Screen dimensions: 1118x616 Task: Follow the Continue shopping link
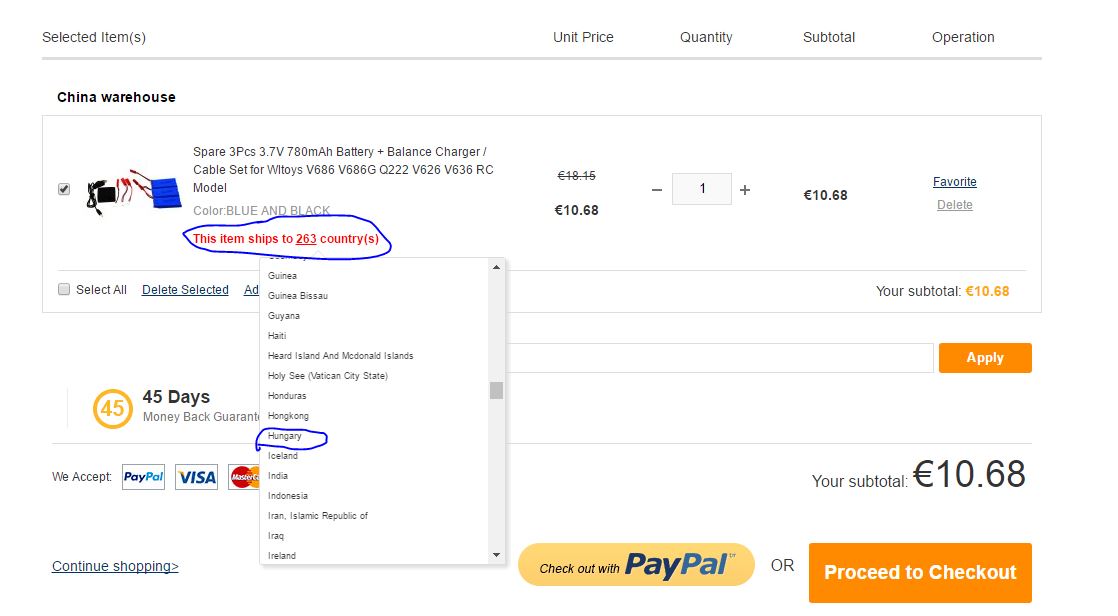115,566
